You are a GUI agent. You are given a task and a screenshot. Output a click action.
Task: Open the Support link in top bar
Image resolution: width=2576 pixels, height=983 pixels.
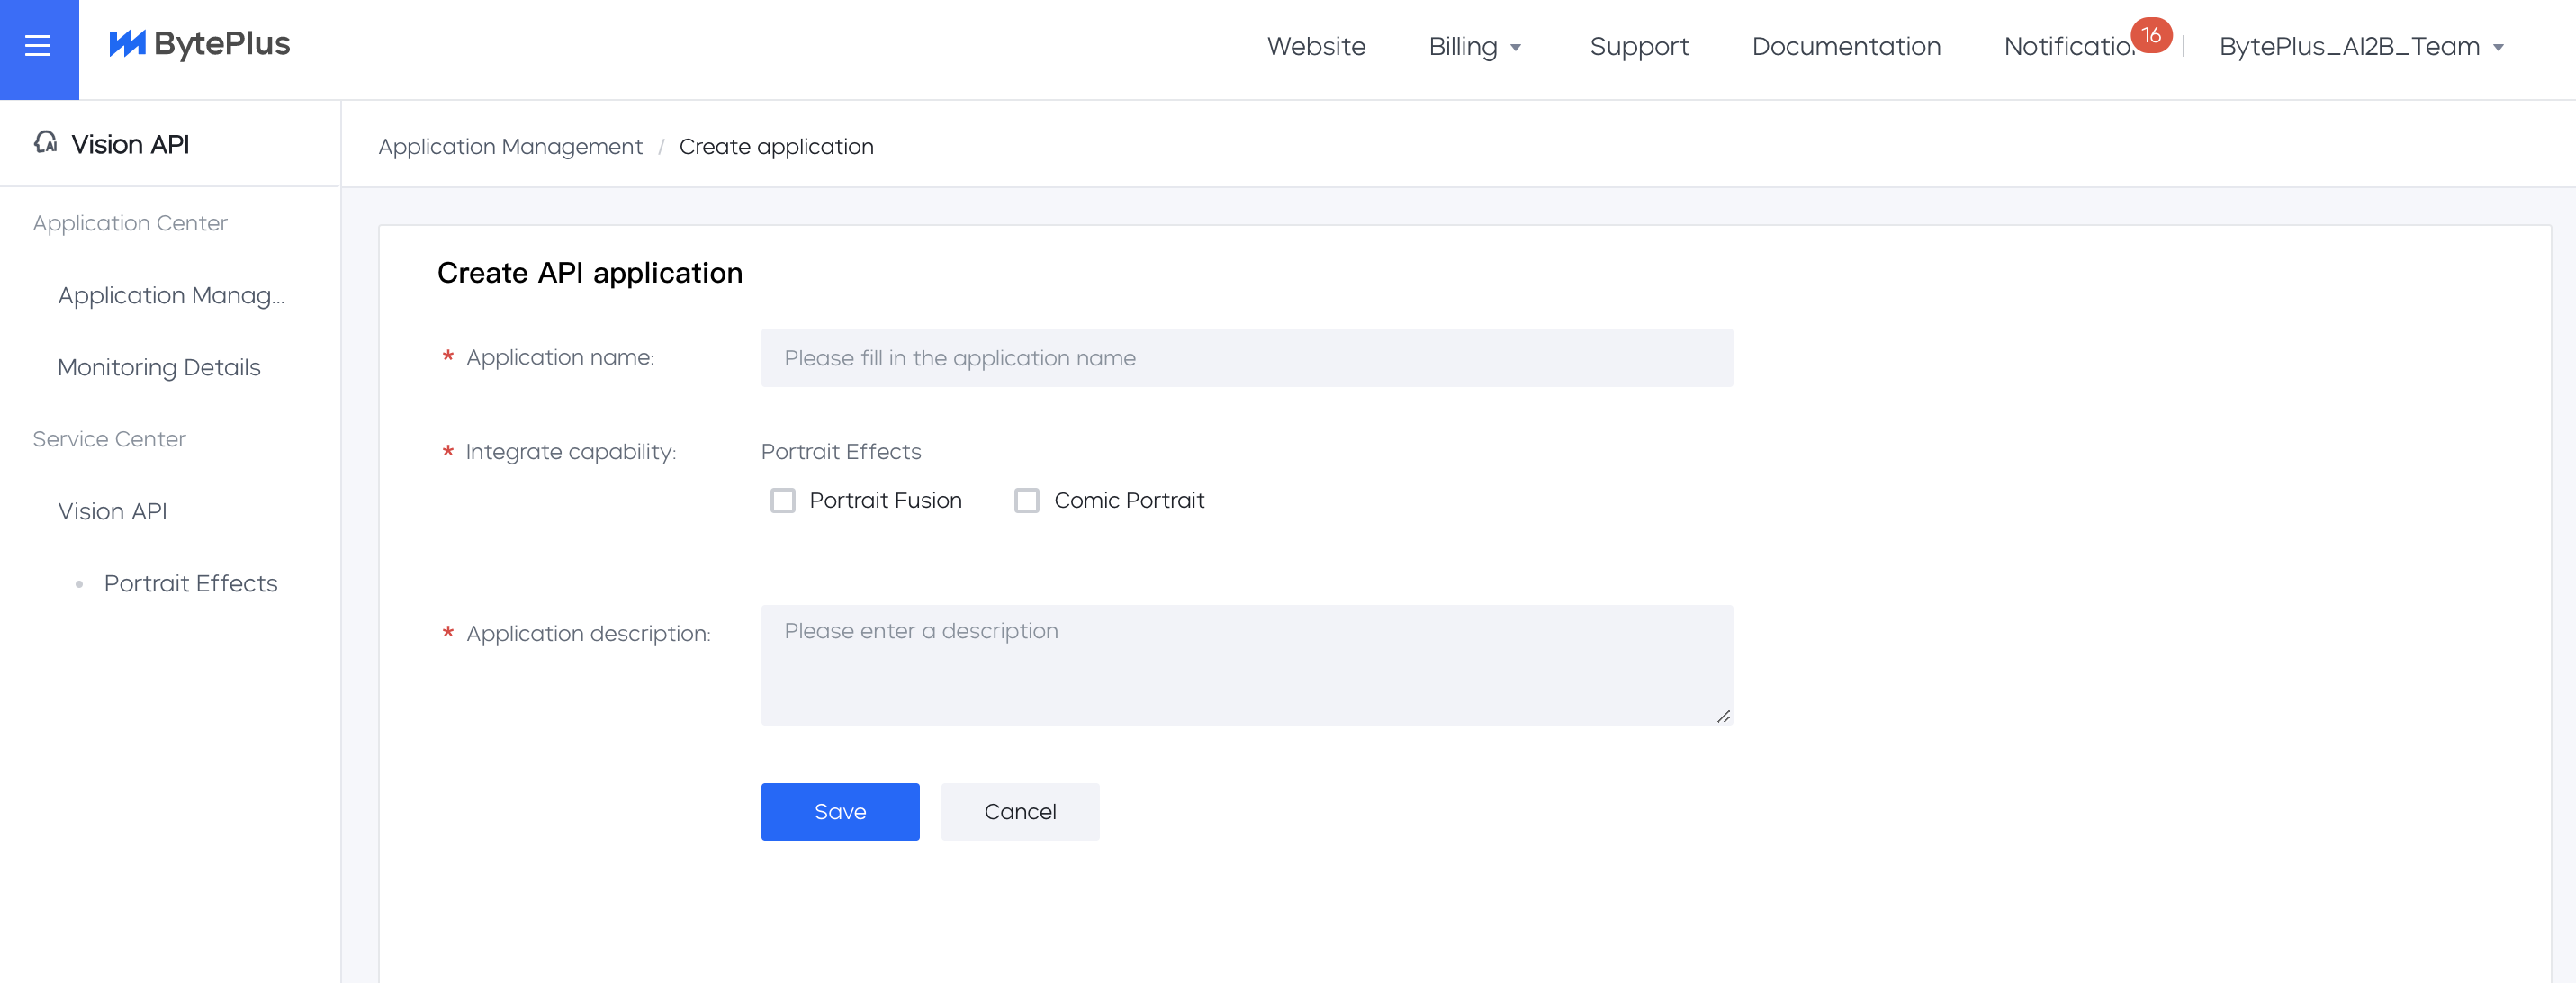tap(1638, 47)
